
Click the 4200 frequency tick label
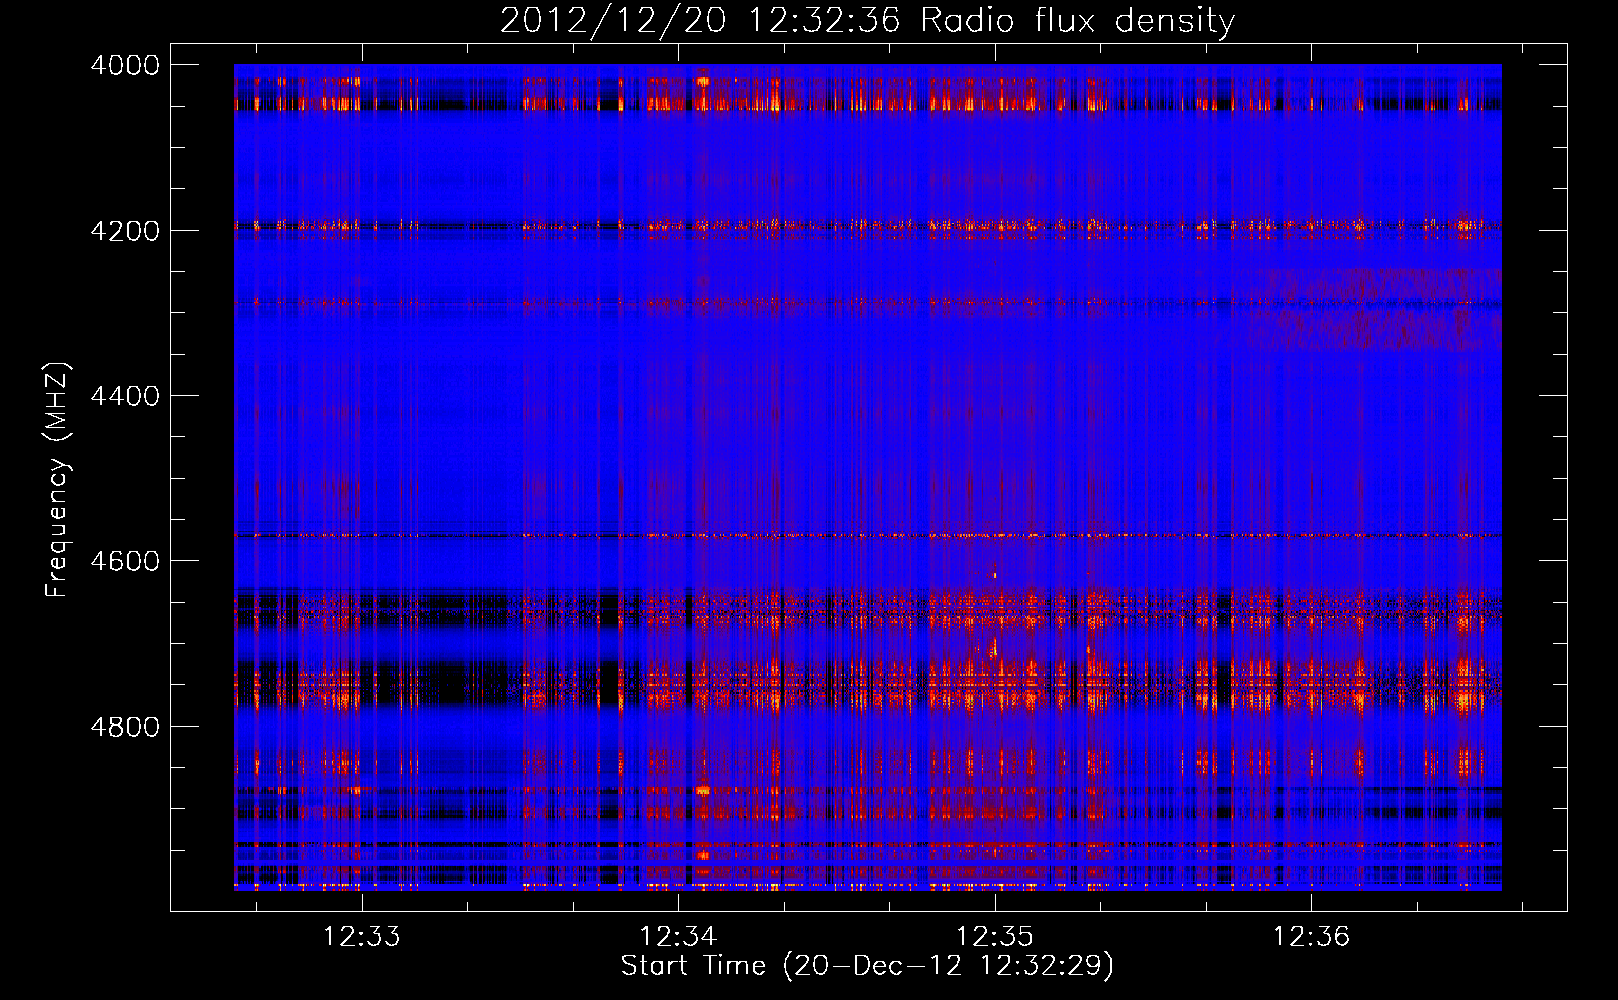[125, 231]
